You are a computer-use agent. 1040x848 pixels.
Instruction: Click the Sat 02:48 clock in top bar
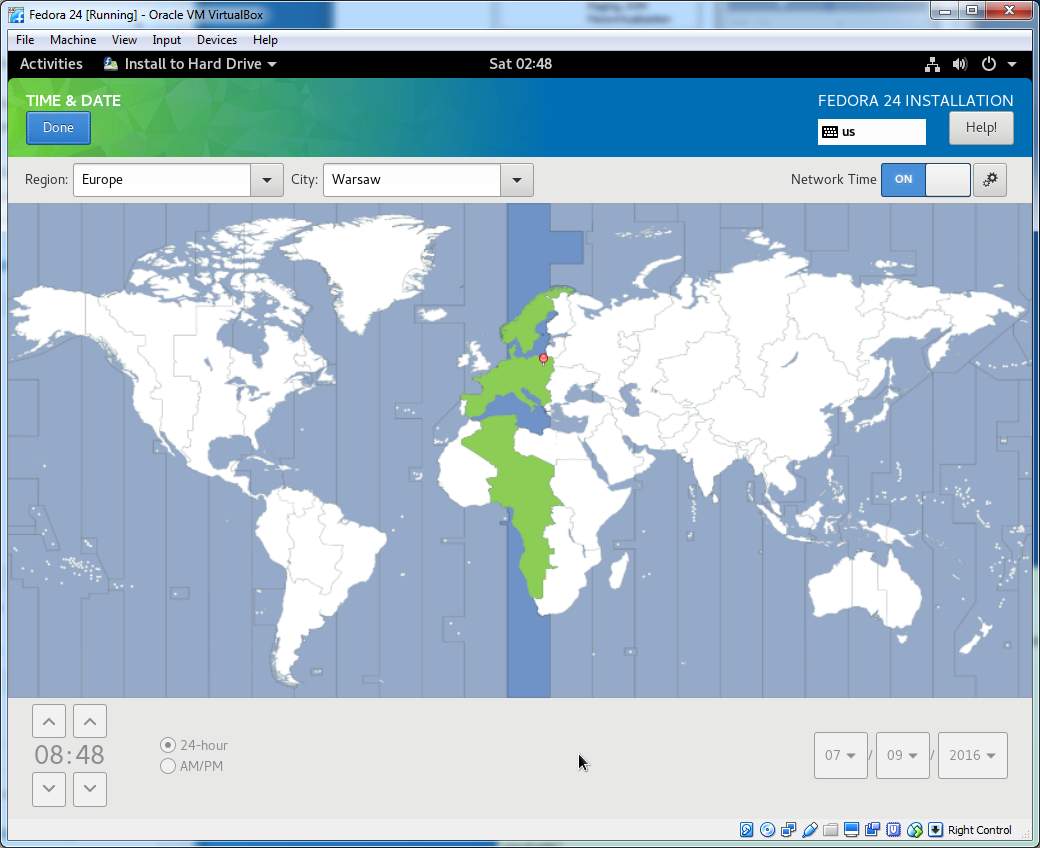(521, 64)
